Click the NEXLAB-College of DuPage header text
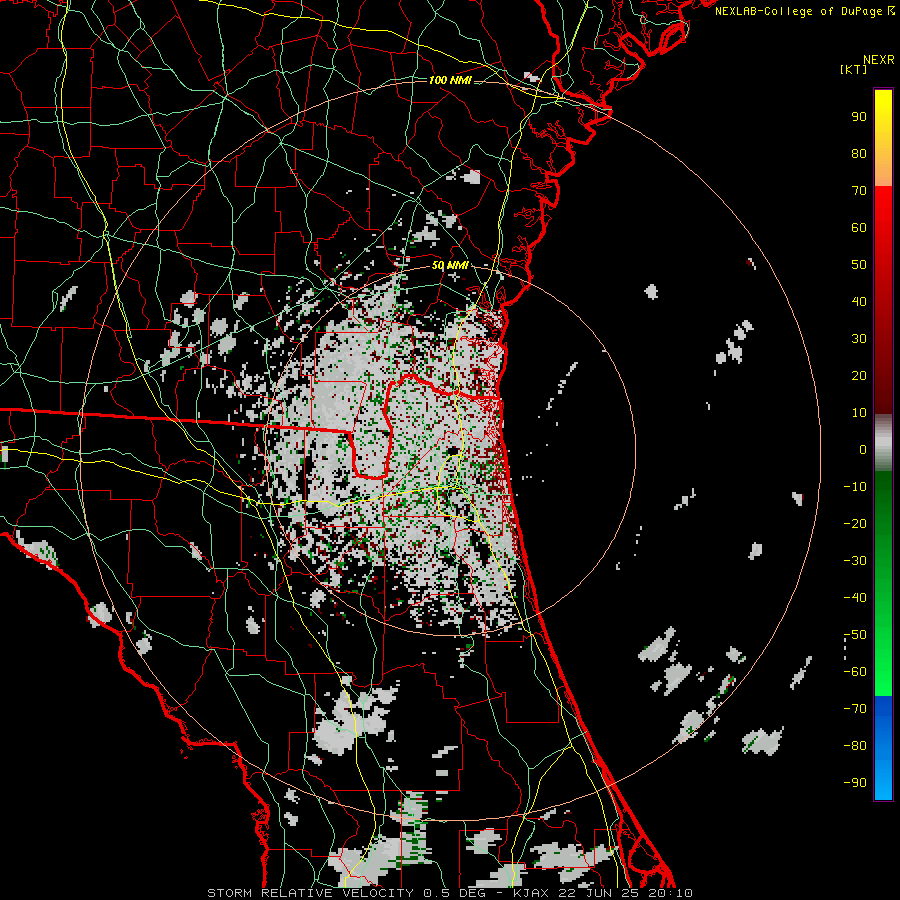 tap(804, 11)
